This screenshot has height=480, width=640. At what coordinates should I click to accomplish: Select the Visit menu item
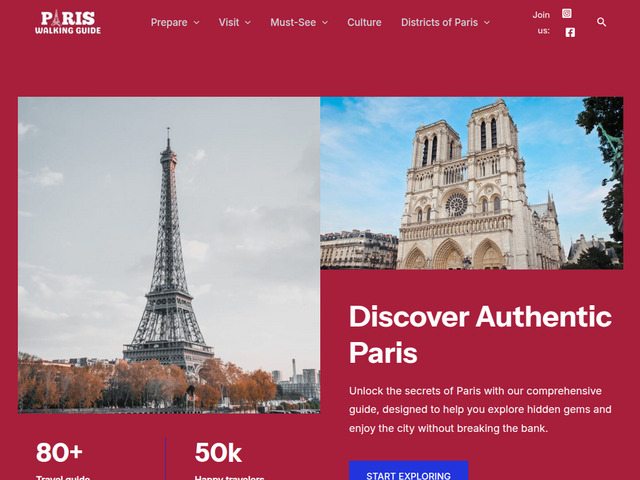229,22
